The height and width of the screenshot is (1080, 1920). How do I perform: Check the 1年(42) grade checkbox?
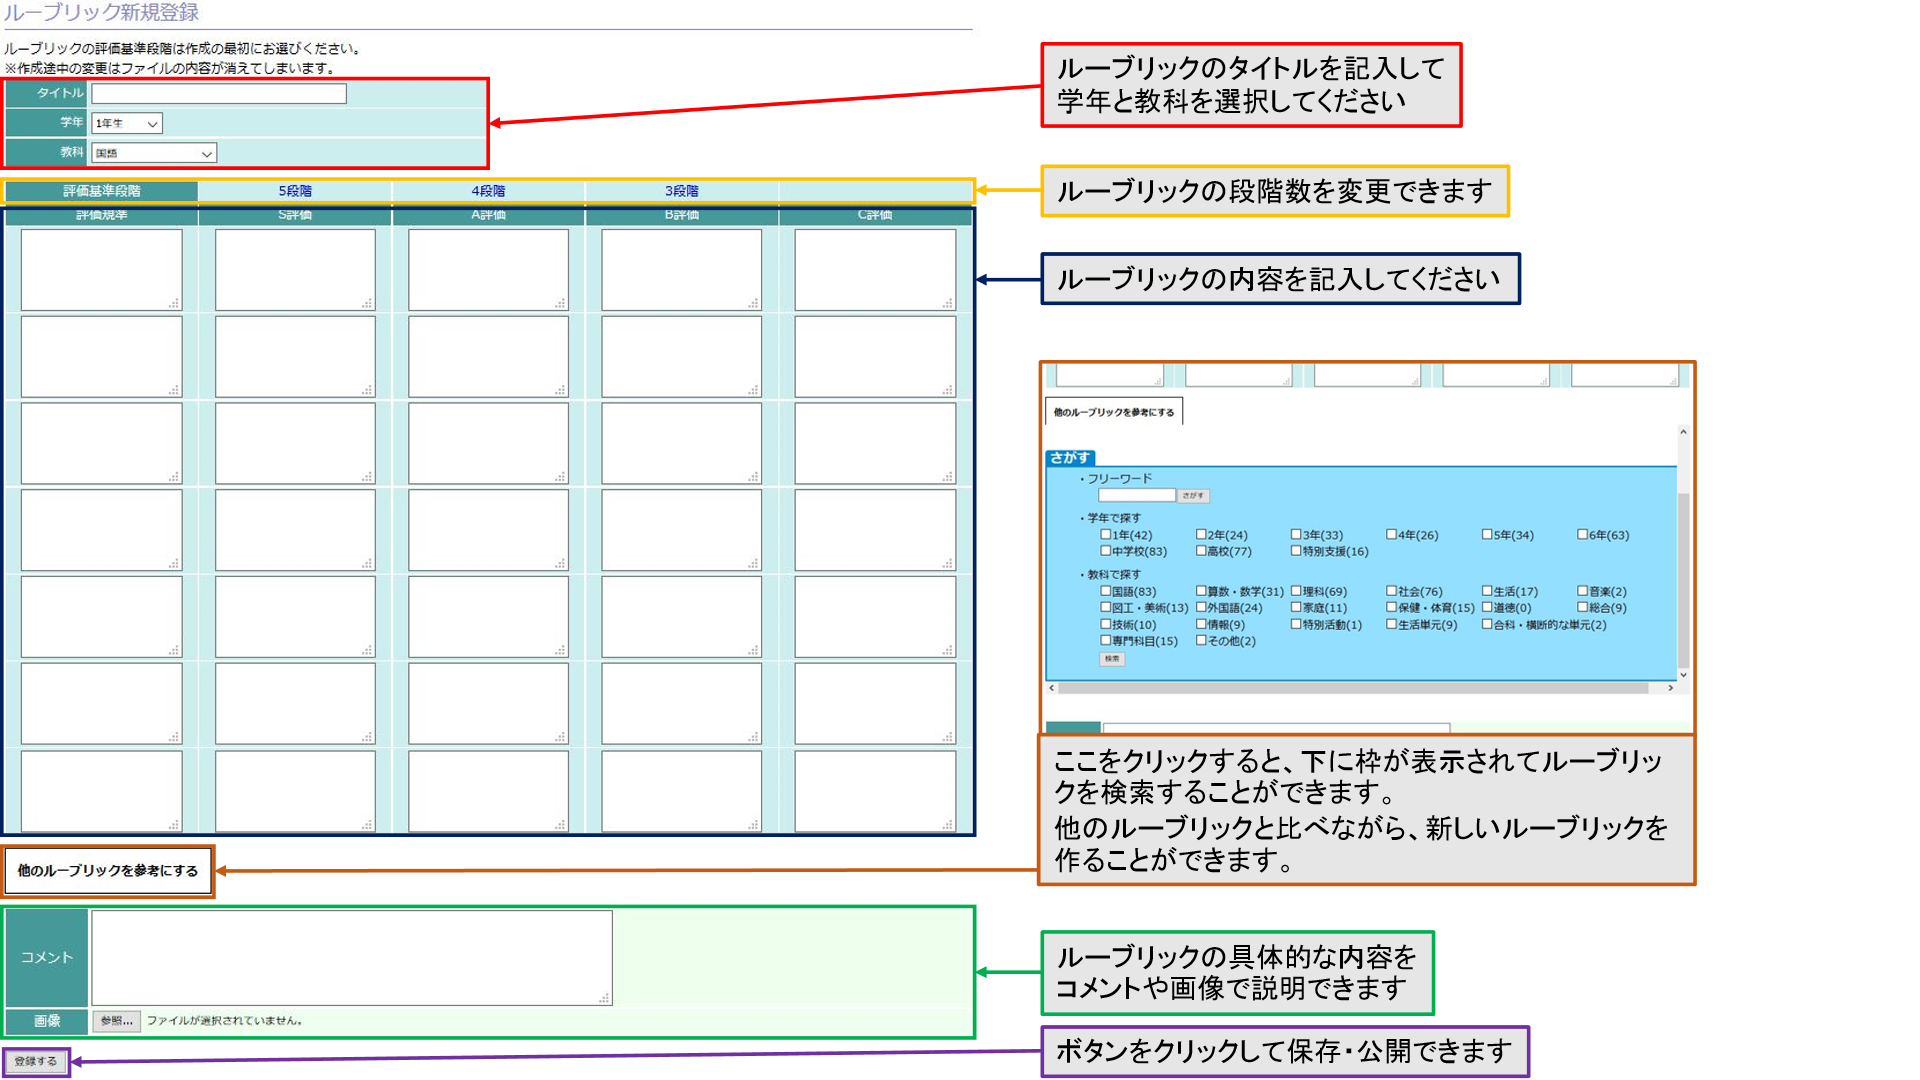pos(1106,535)
